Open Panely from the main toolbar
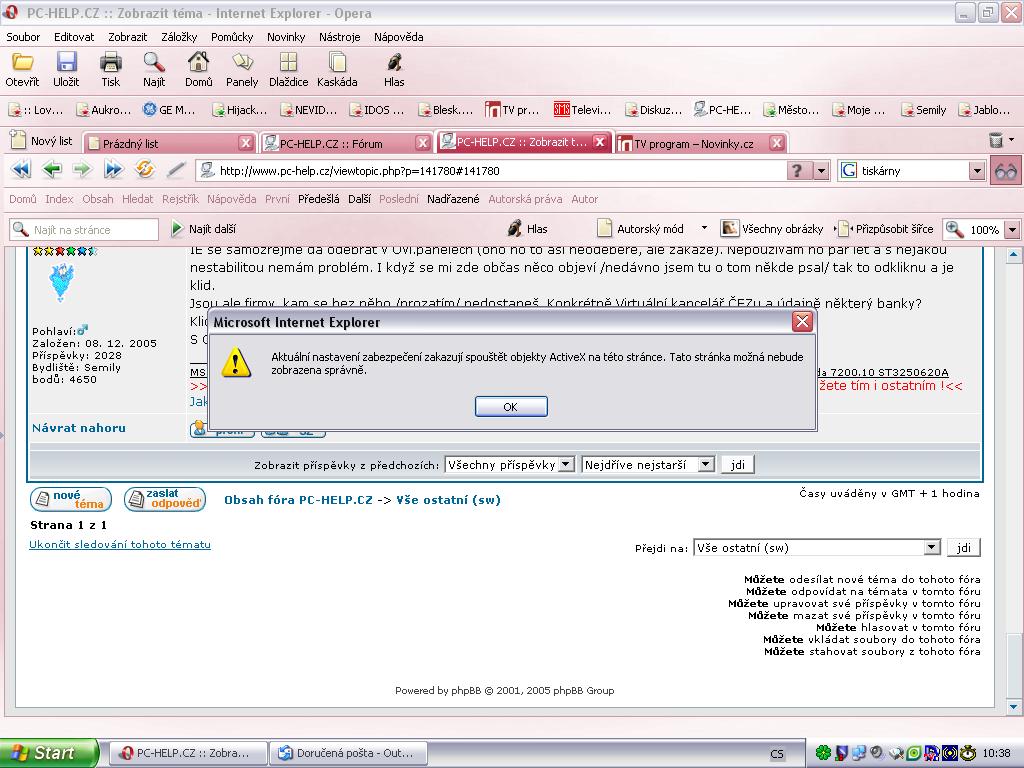The image size is (1024, 768). 242,69
